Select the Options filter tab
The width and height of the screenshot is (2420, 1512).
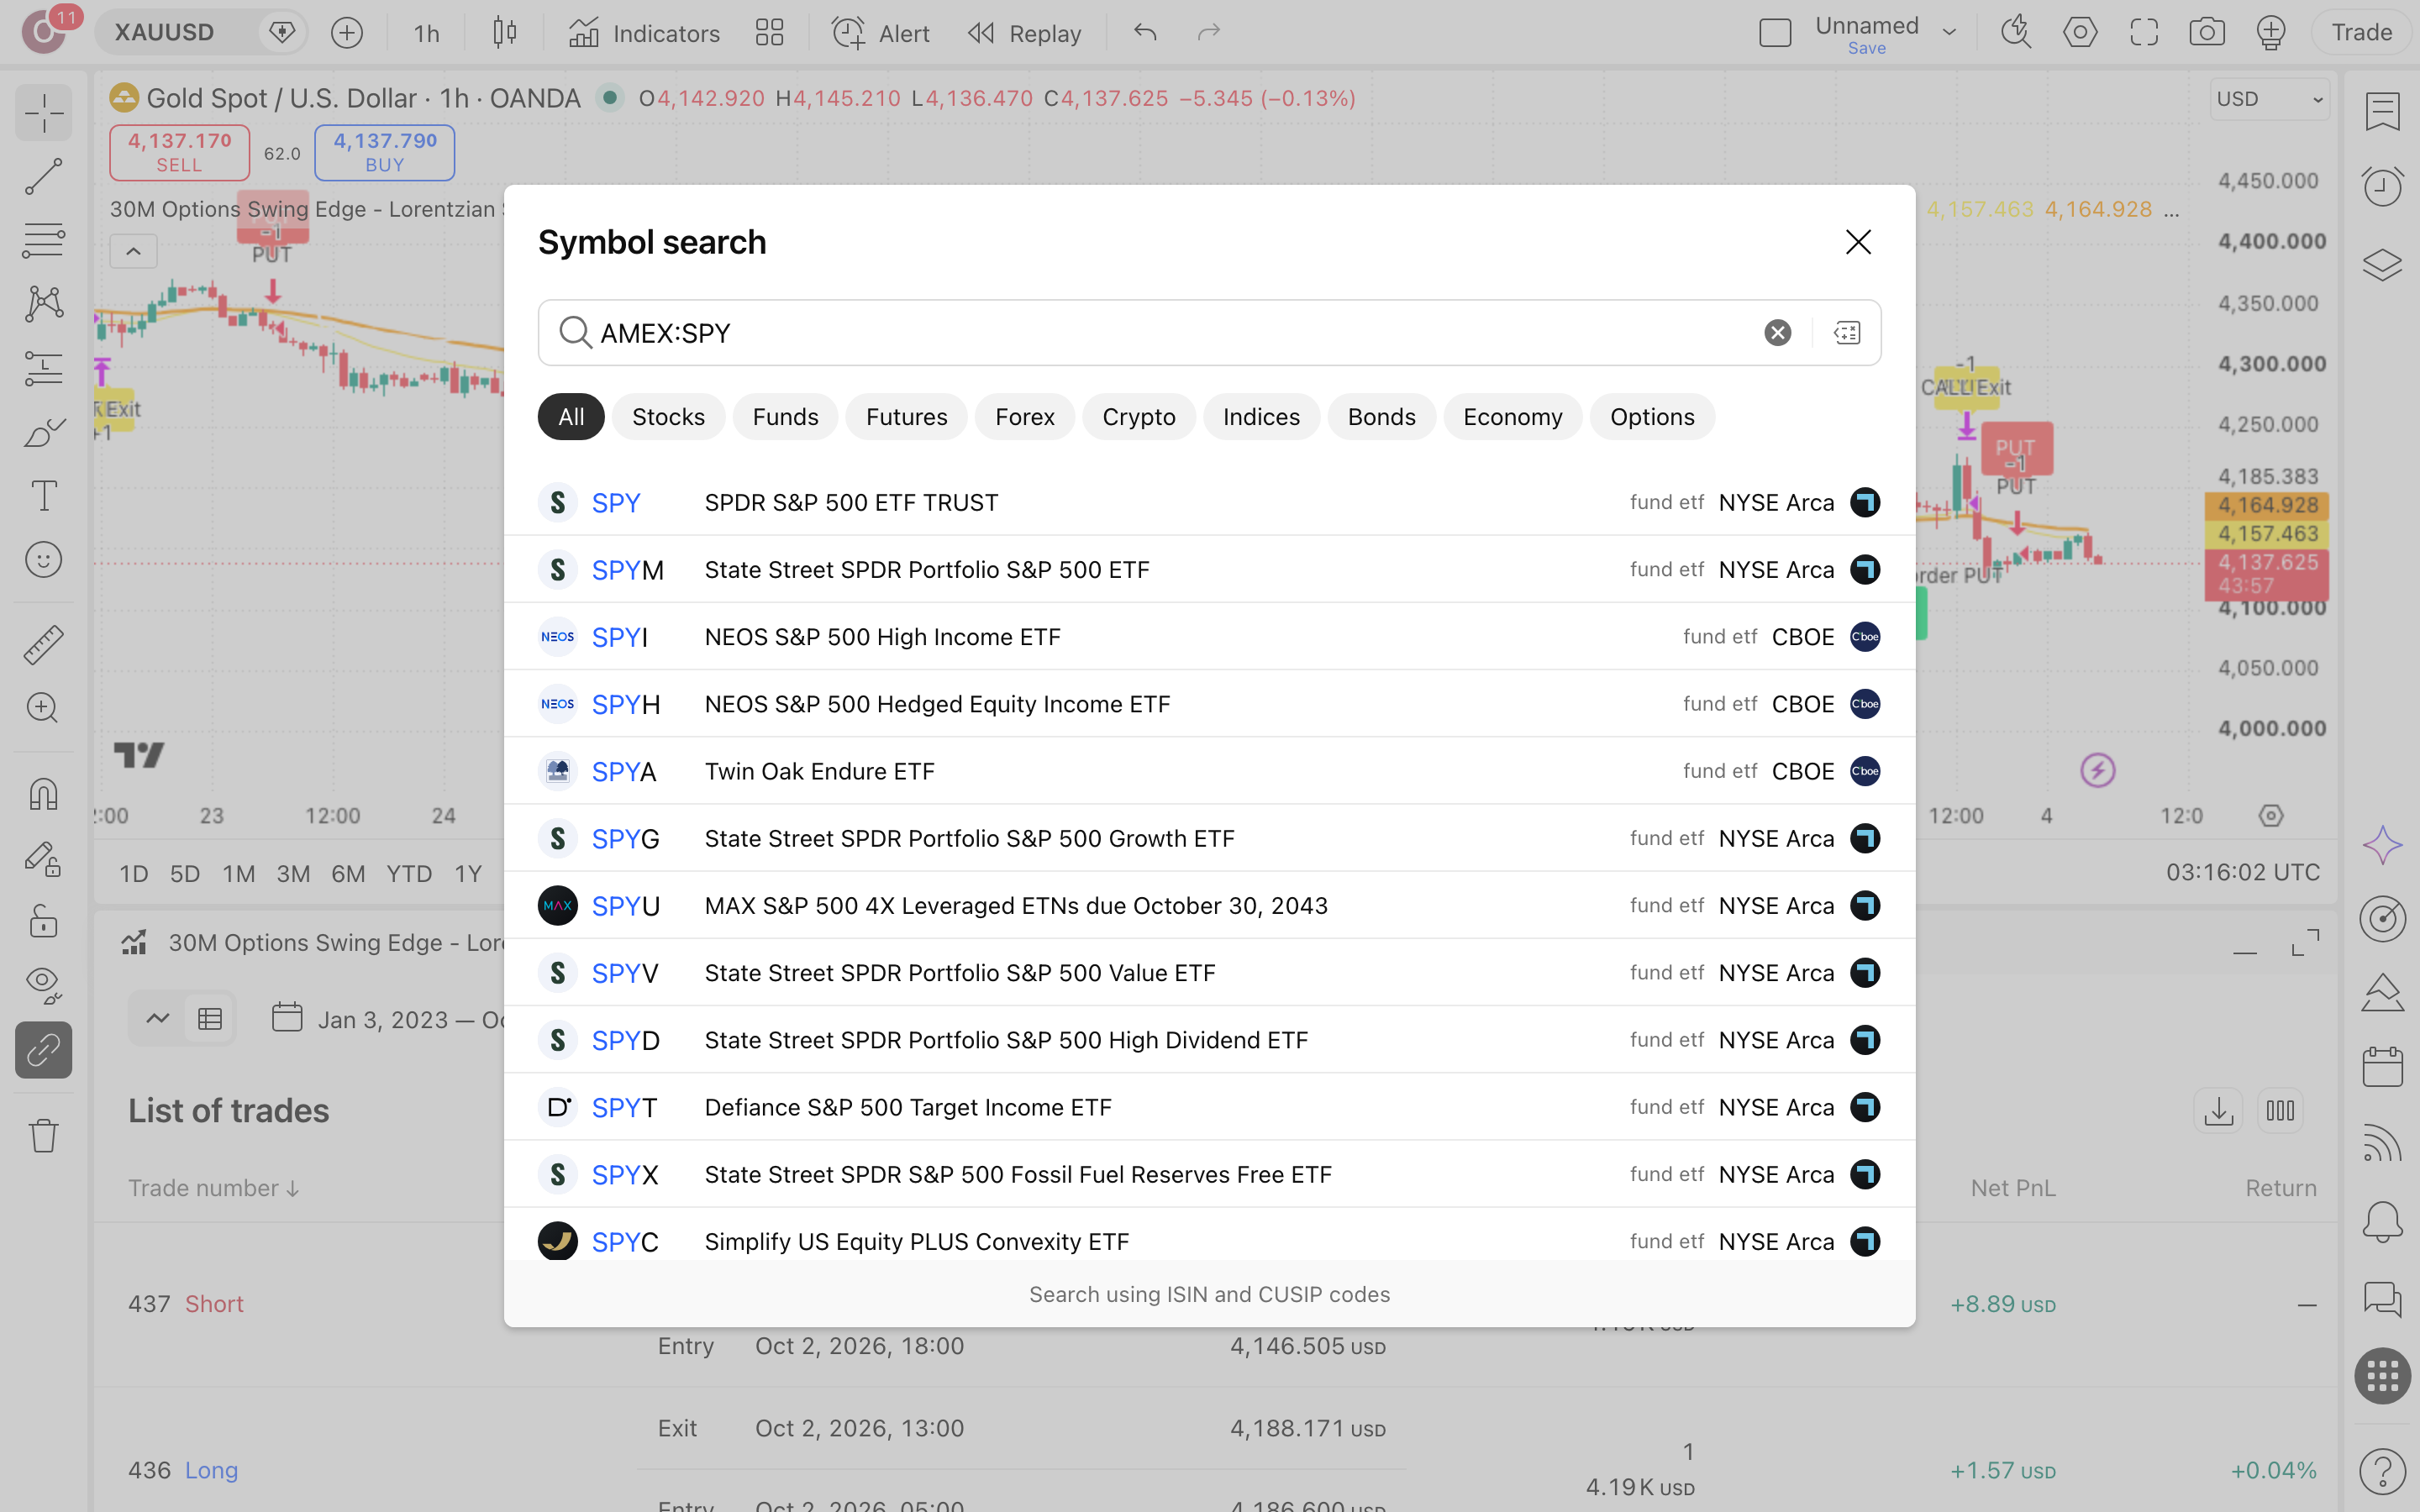click(1652, 417)
